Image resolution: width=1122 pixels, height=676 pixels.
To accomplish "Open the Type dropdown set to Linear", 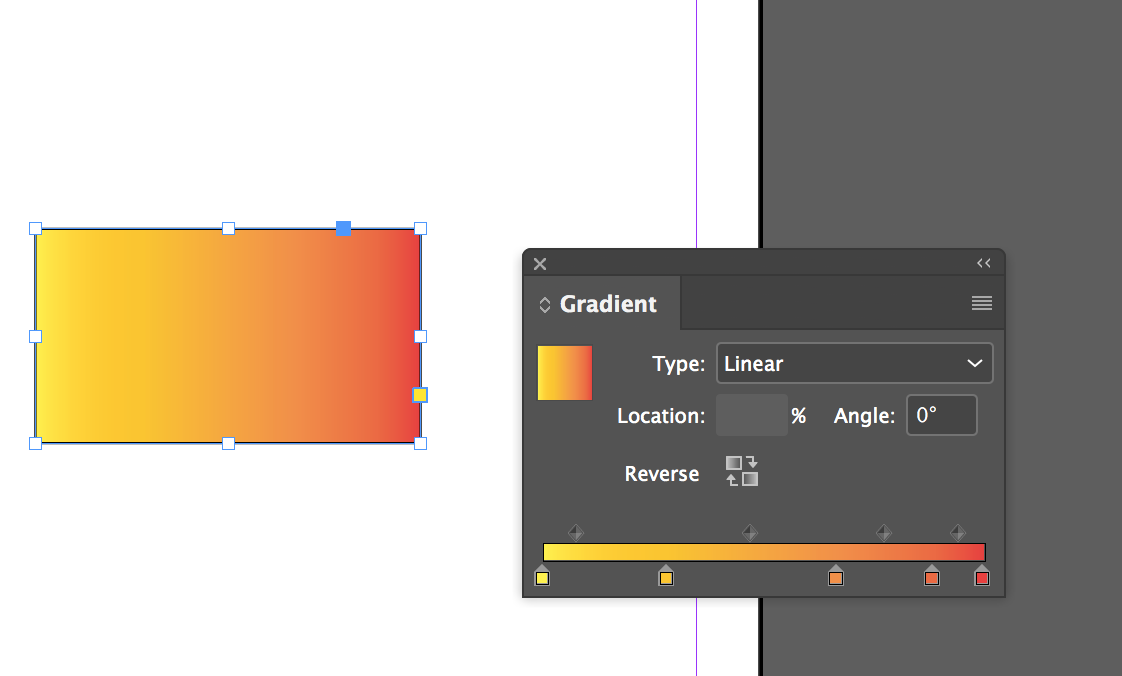I will click(854, 363).
